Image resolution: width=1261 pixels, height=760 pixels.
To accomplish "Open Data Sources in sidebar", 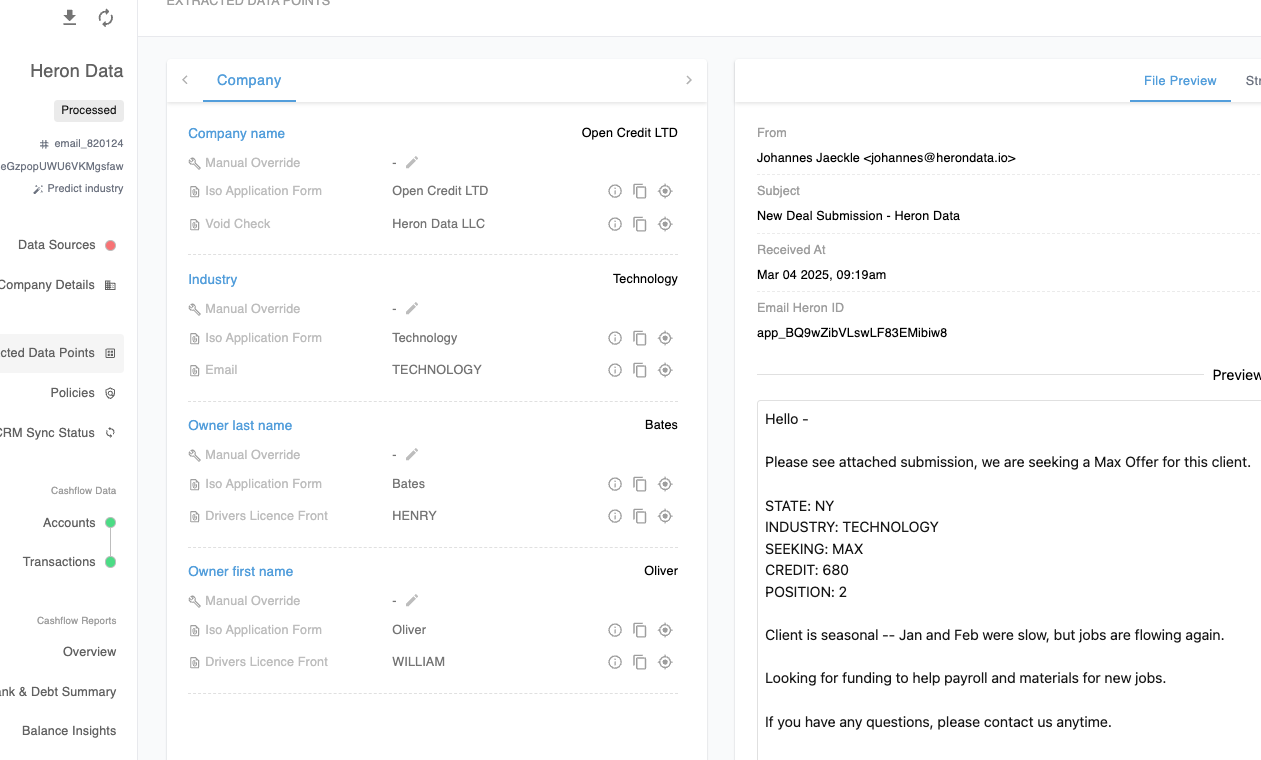I will pos(66,245).
